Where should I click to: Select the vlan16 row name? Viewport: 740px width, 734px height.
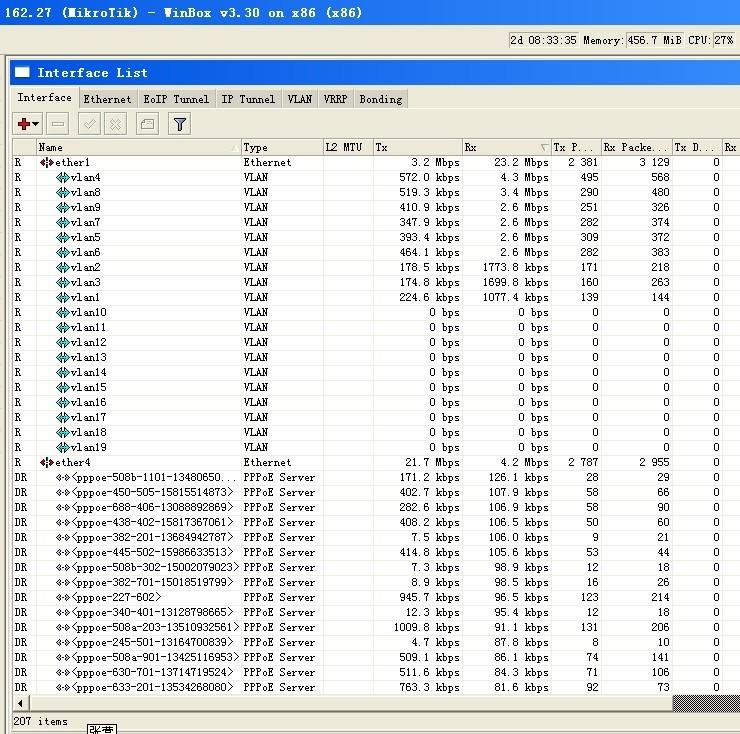pyautogui.click(x=88, y=403)
